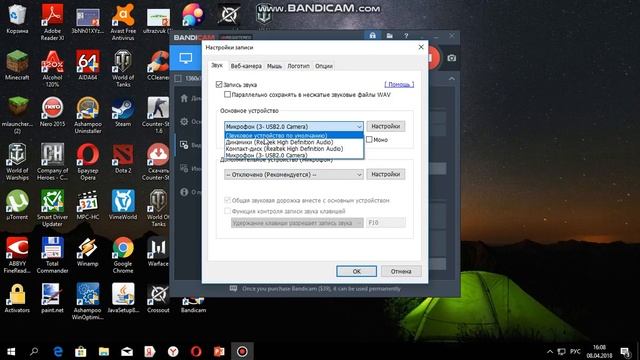Open Minecraft desktop icon
The height and width of the screenshot is (360, 640).
pyautogui.click(x=17, y=65)
